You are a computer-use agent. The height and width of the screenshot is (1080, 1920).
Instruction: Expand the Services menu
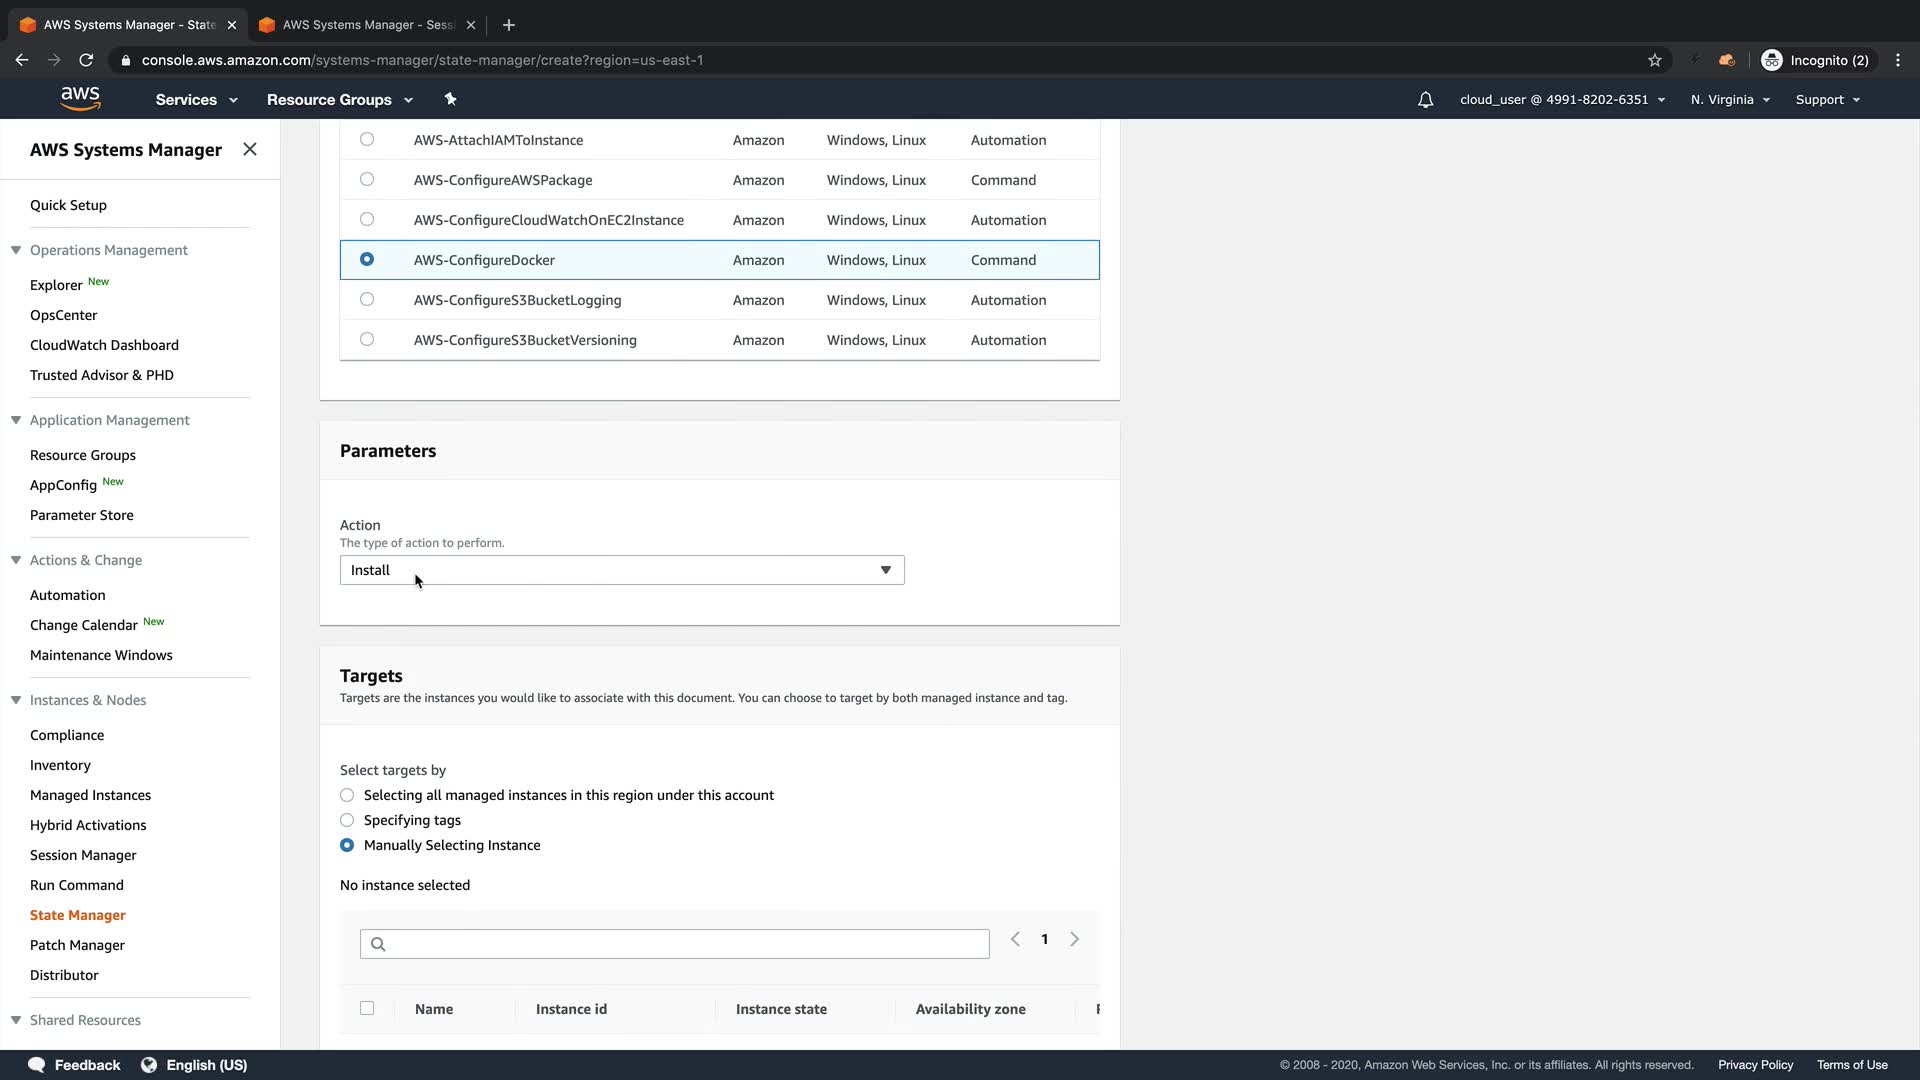point(196,100)
